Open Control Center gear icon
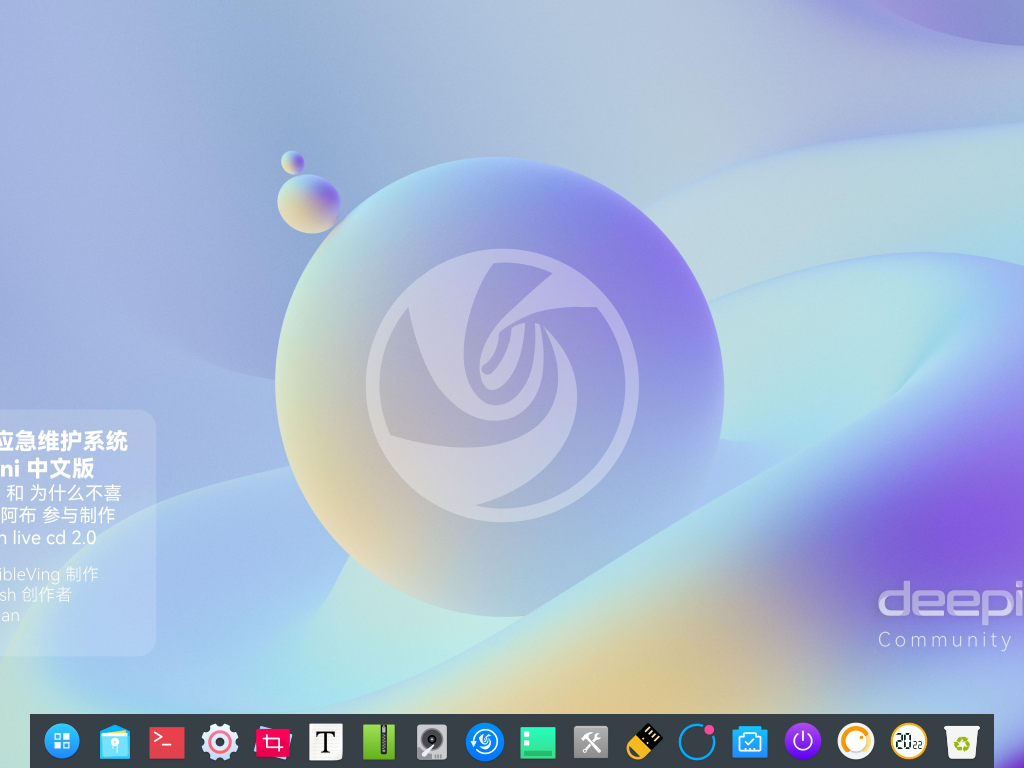The width and height of the screenshot is (1024, 768). [220, 742]
